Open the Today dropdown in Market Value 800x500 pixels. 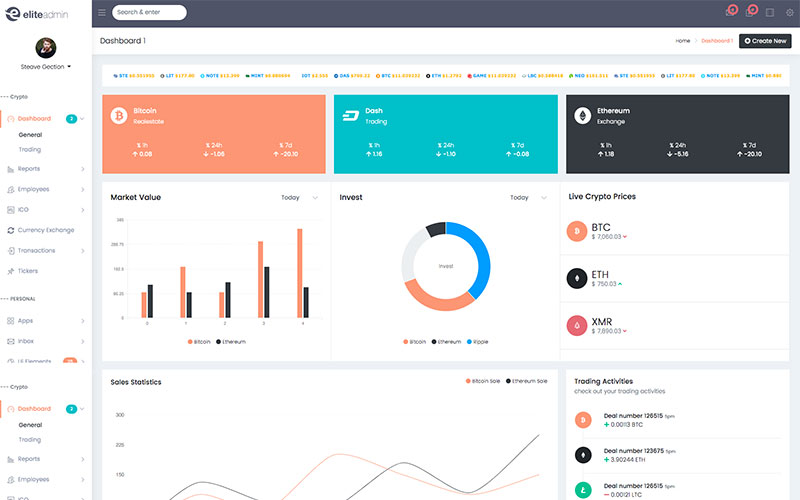click(x=299, y=197)
